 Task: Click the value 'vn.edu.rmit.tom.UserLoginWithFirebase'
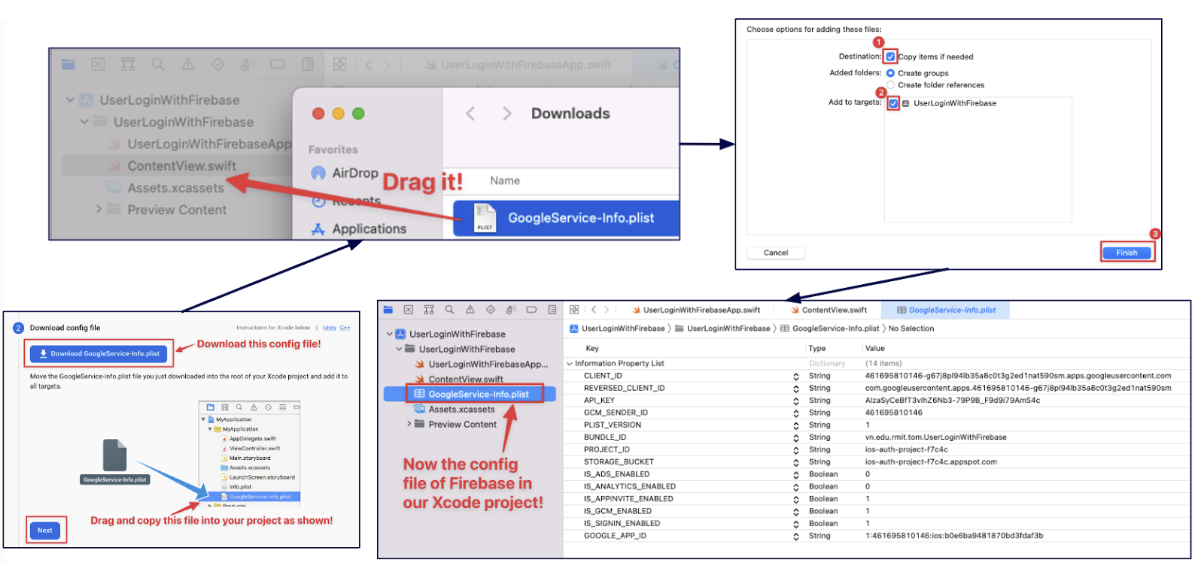[x=936, y=437]
